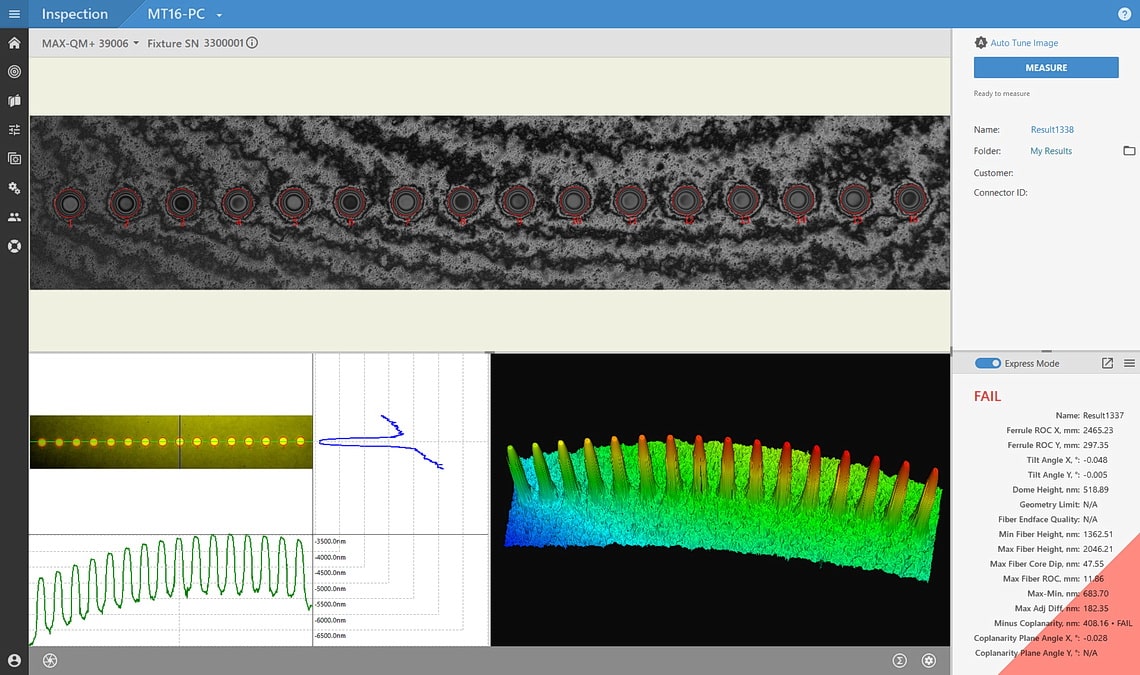Open the view settings gear in bottom bar
Image resolution: width=1140 pixels, height=675 pixels.
pos(928,660)
